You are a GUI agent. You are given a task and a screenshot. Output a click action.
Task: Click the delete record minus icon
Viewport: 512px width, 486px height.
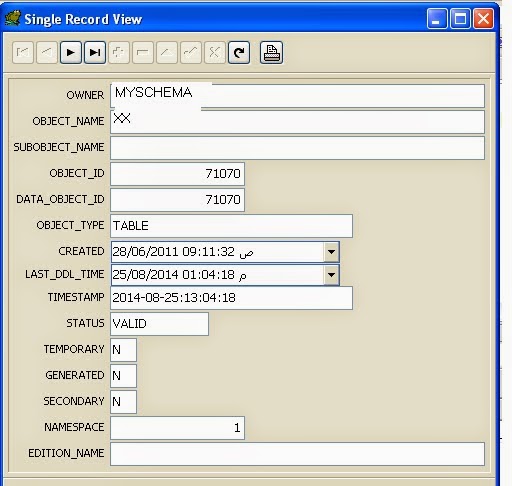pyautogui.click(x=143, y=52)
